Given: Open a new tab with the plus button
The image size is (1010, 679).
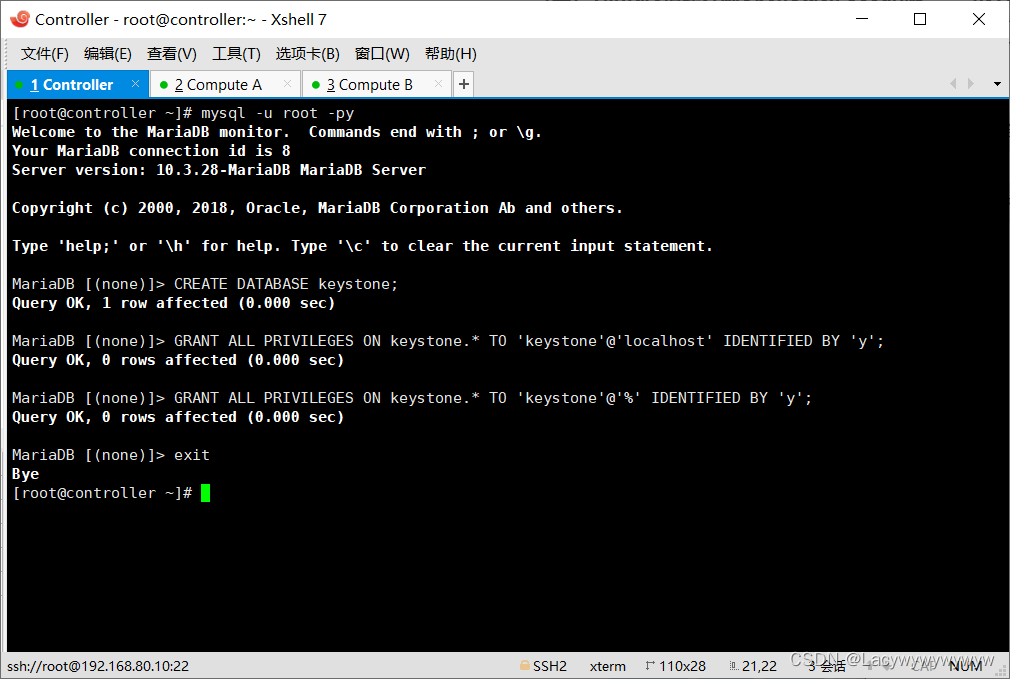Looking at the screenshot, I should point(462,84).
